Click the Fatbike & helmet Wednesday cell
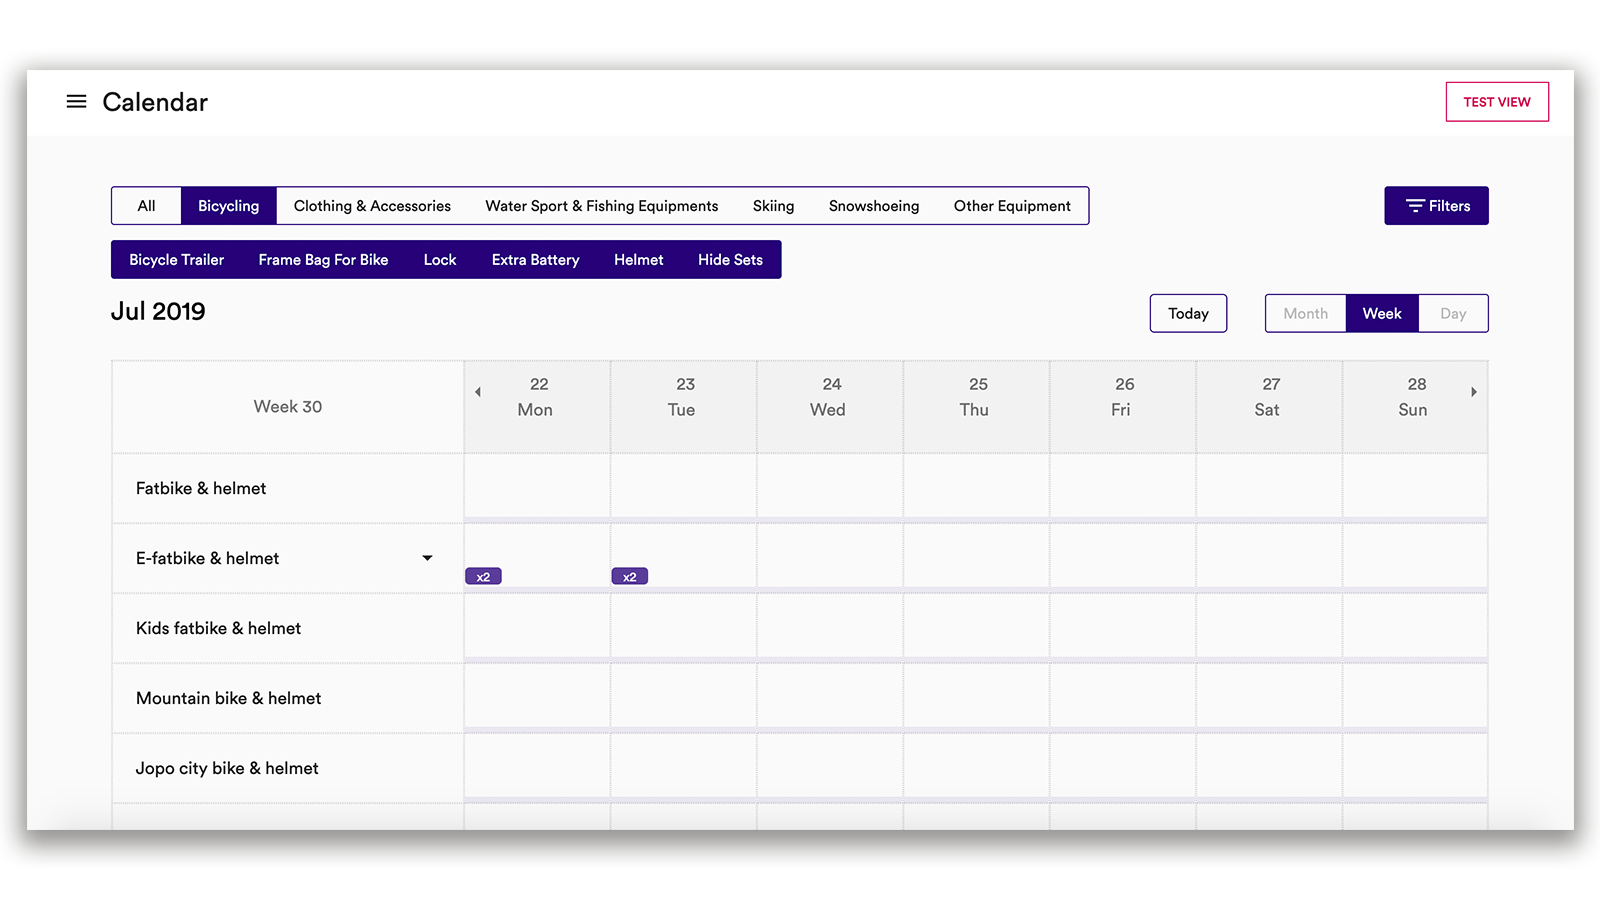The height and width of the screenshot is (900, 1600). [830, 487]
